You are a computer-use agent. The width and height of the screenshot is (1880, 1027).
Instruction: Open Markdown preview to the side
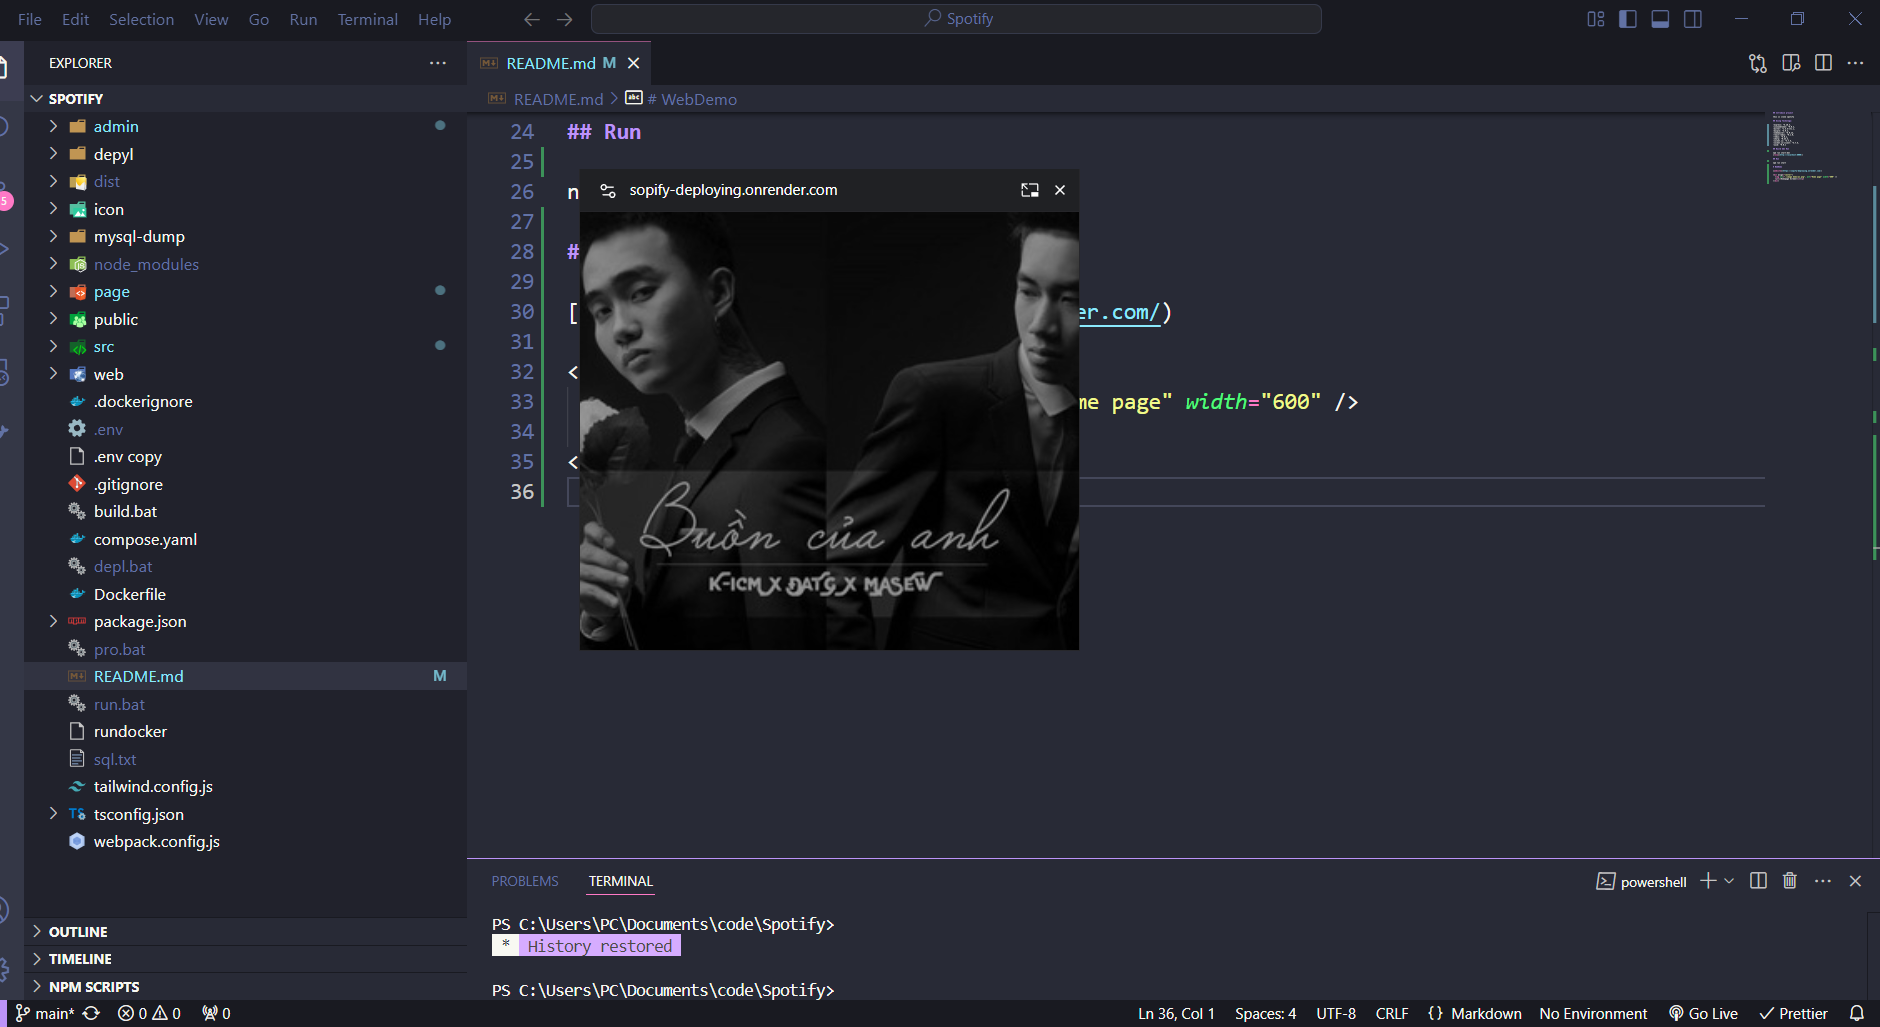(1791, 63)
